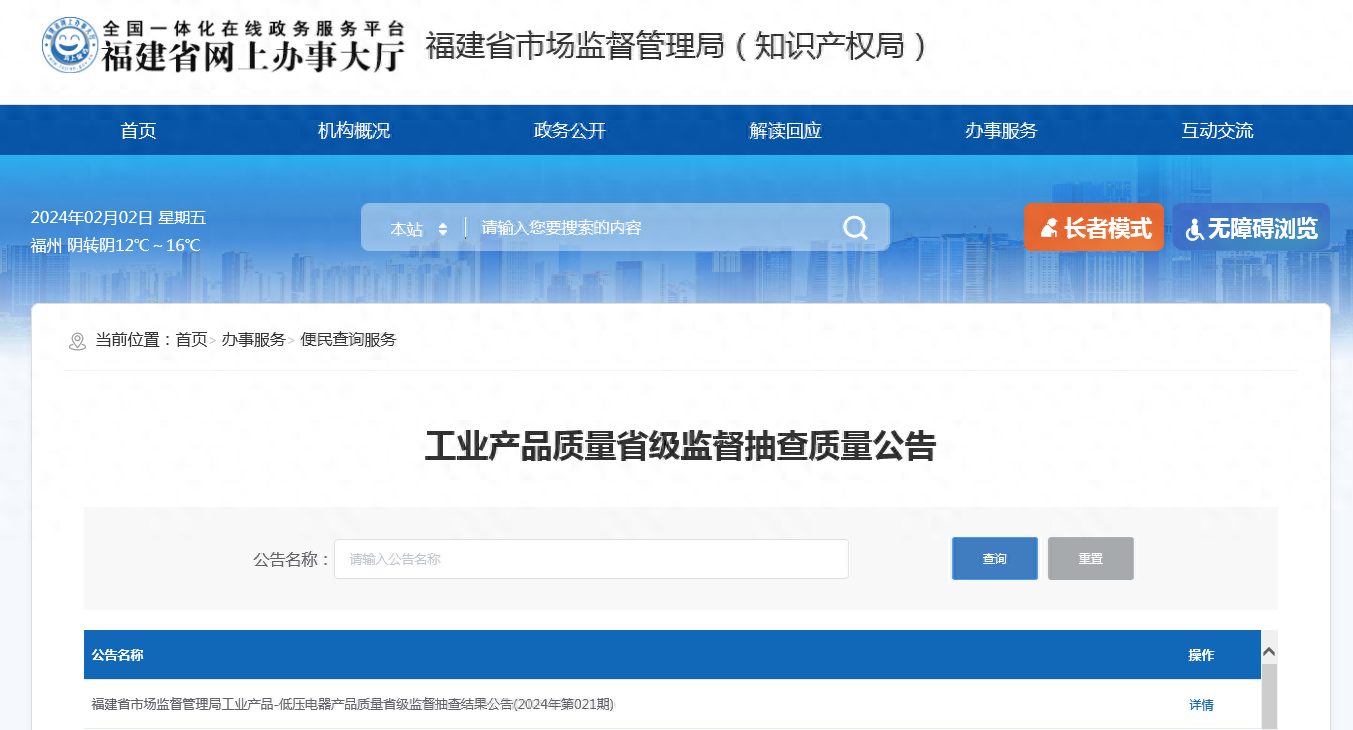This screenshot has height=730, width=1353.
Task: Open the 机构概况 menu item
Action: [354, 131]
